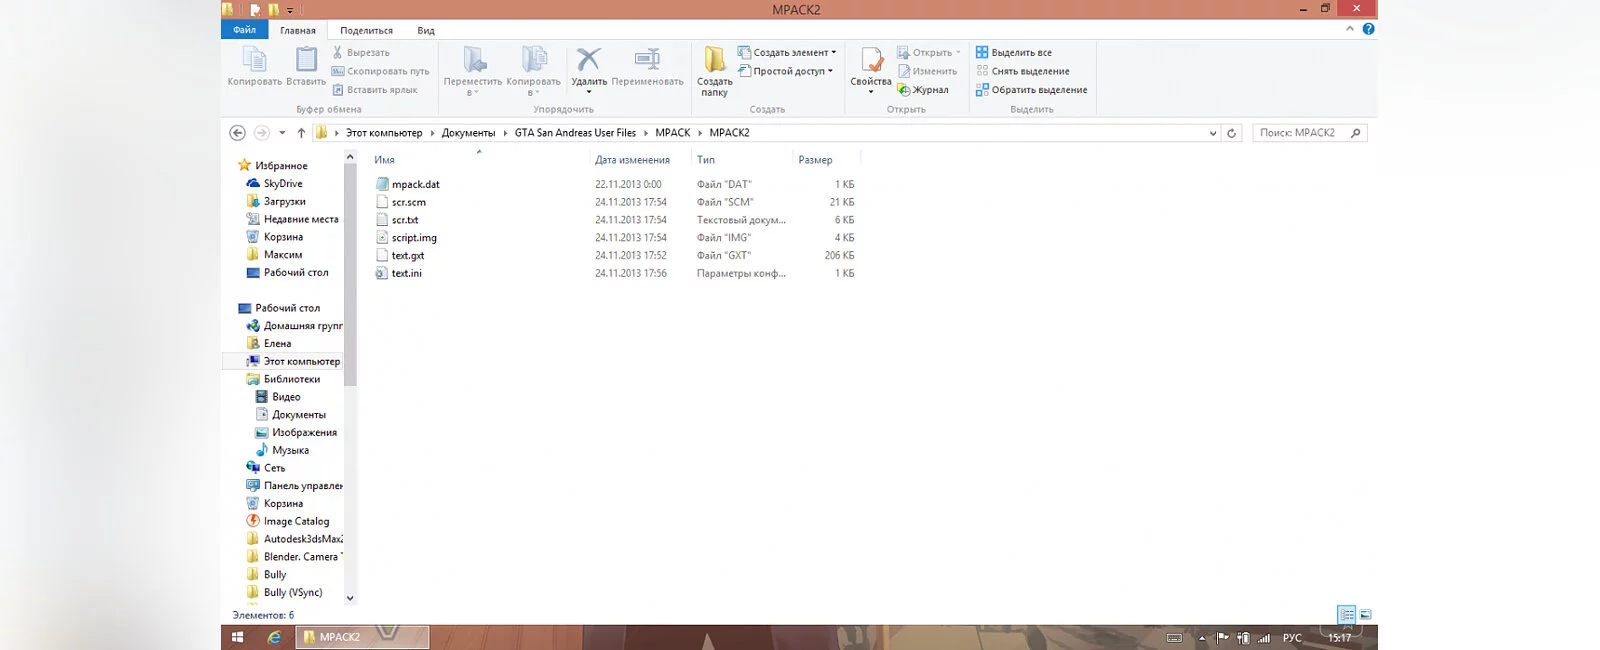Click the Изменить edit button
The image size is (1600, 650).
click(927, 71)
